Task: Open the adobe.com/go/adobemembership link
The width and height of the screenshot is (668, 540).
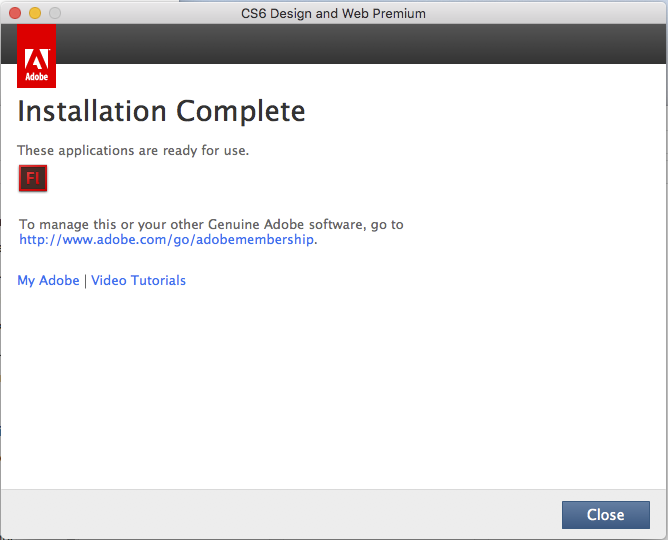Action: 167,239
